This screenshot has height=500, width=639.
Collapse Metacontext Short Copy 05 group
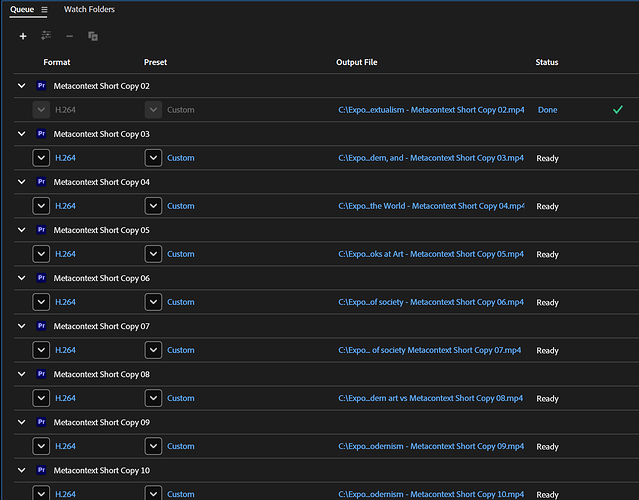(22, 230)
